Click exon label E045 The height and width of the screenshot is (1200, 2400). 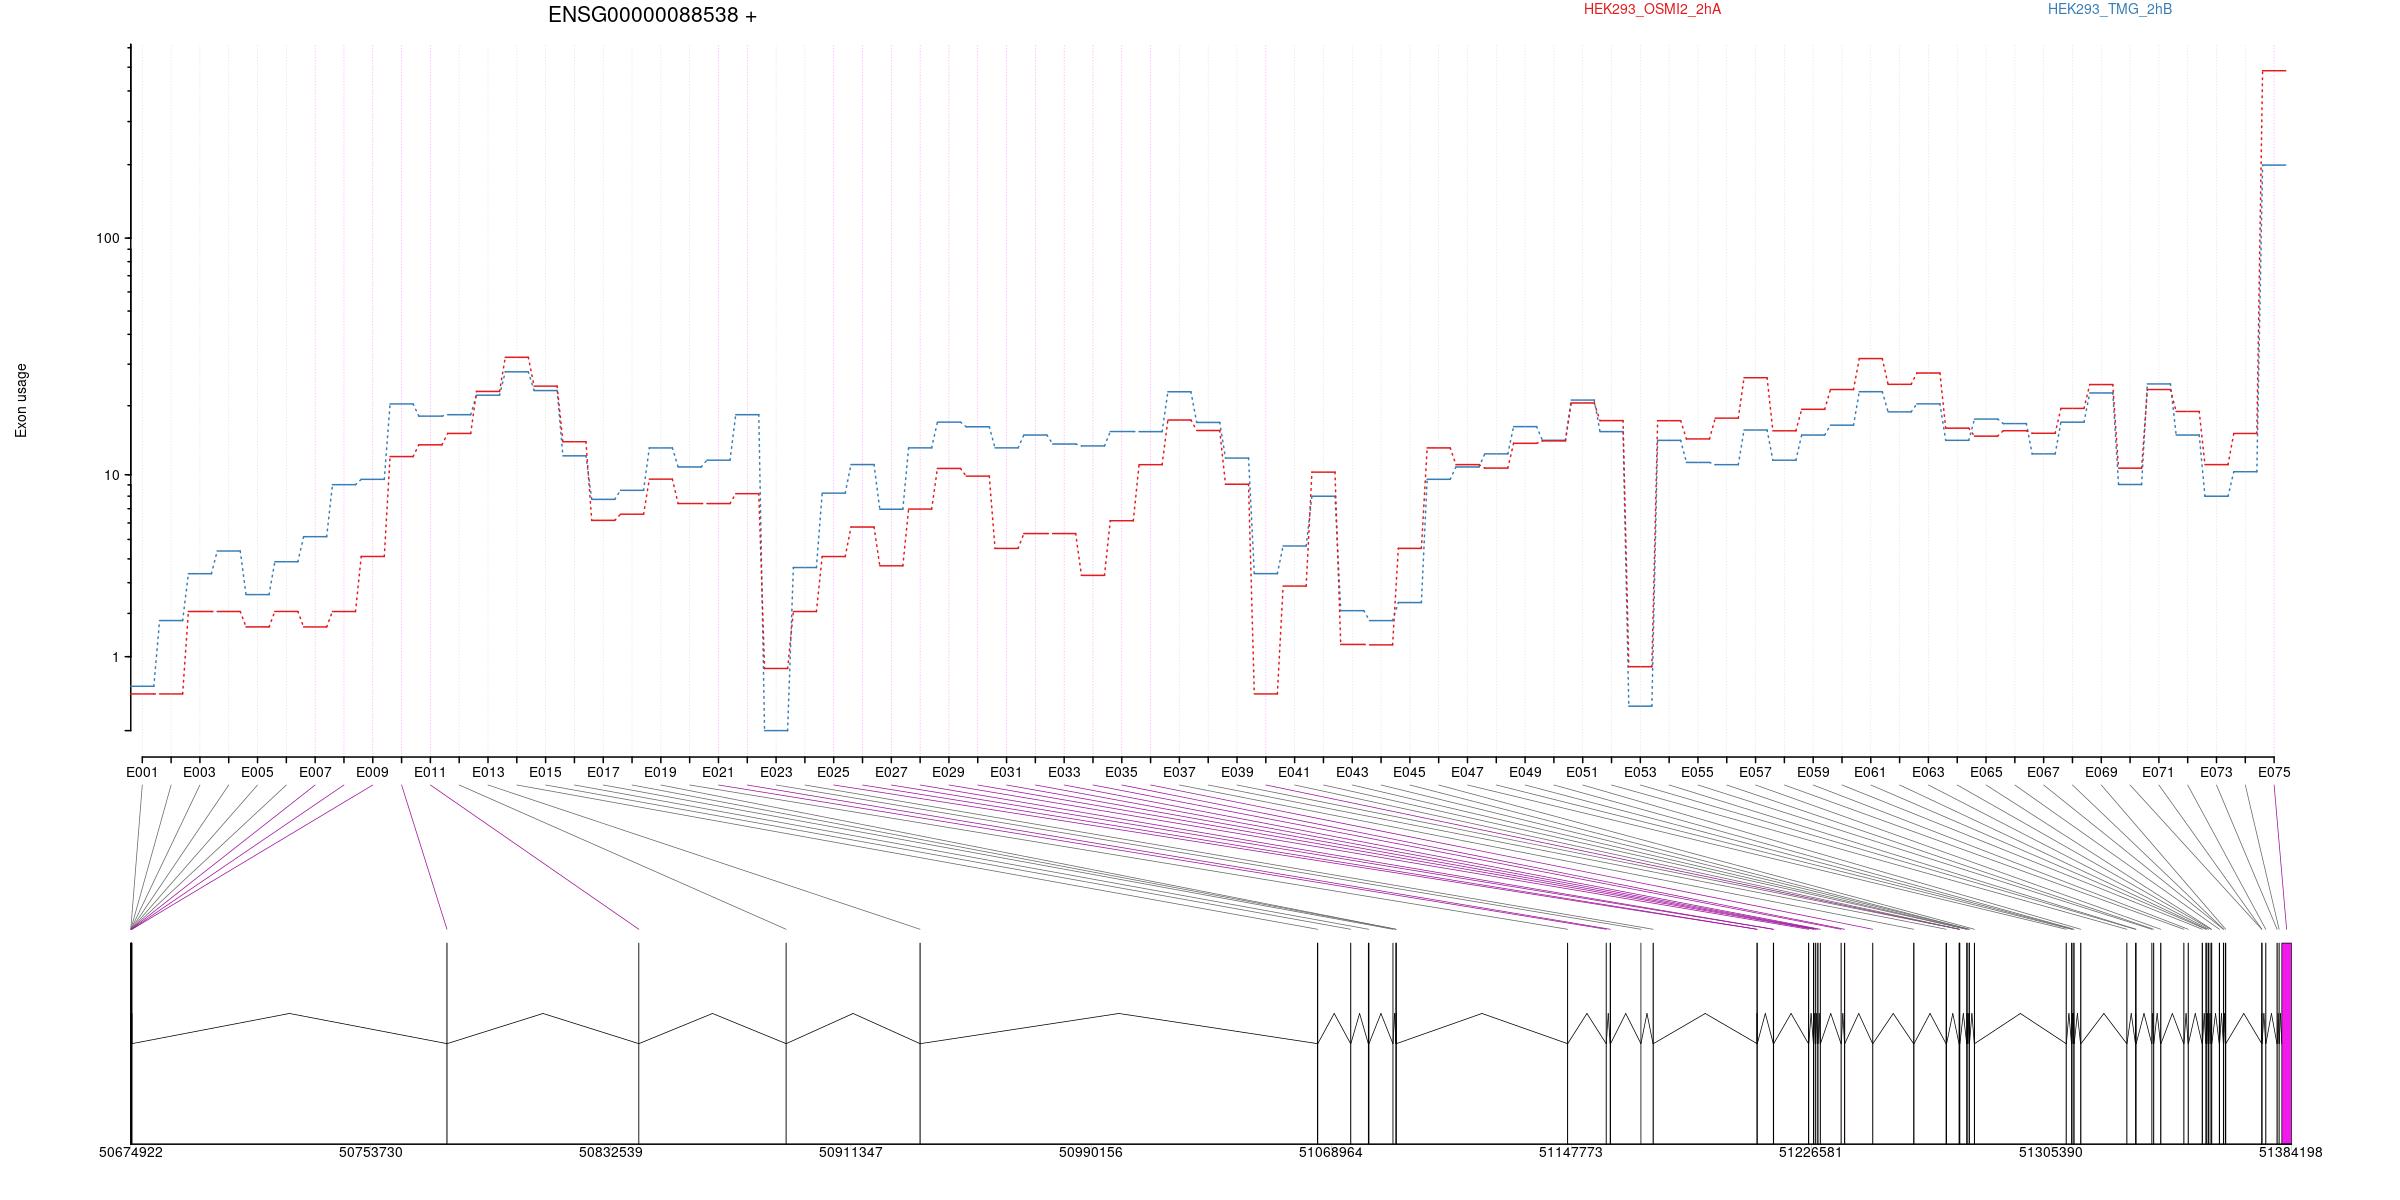click(1409, 772)
